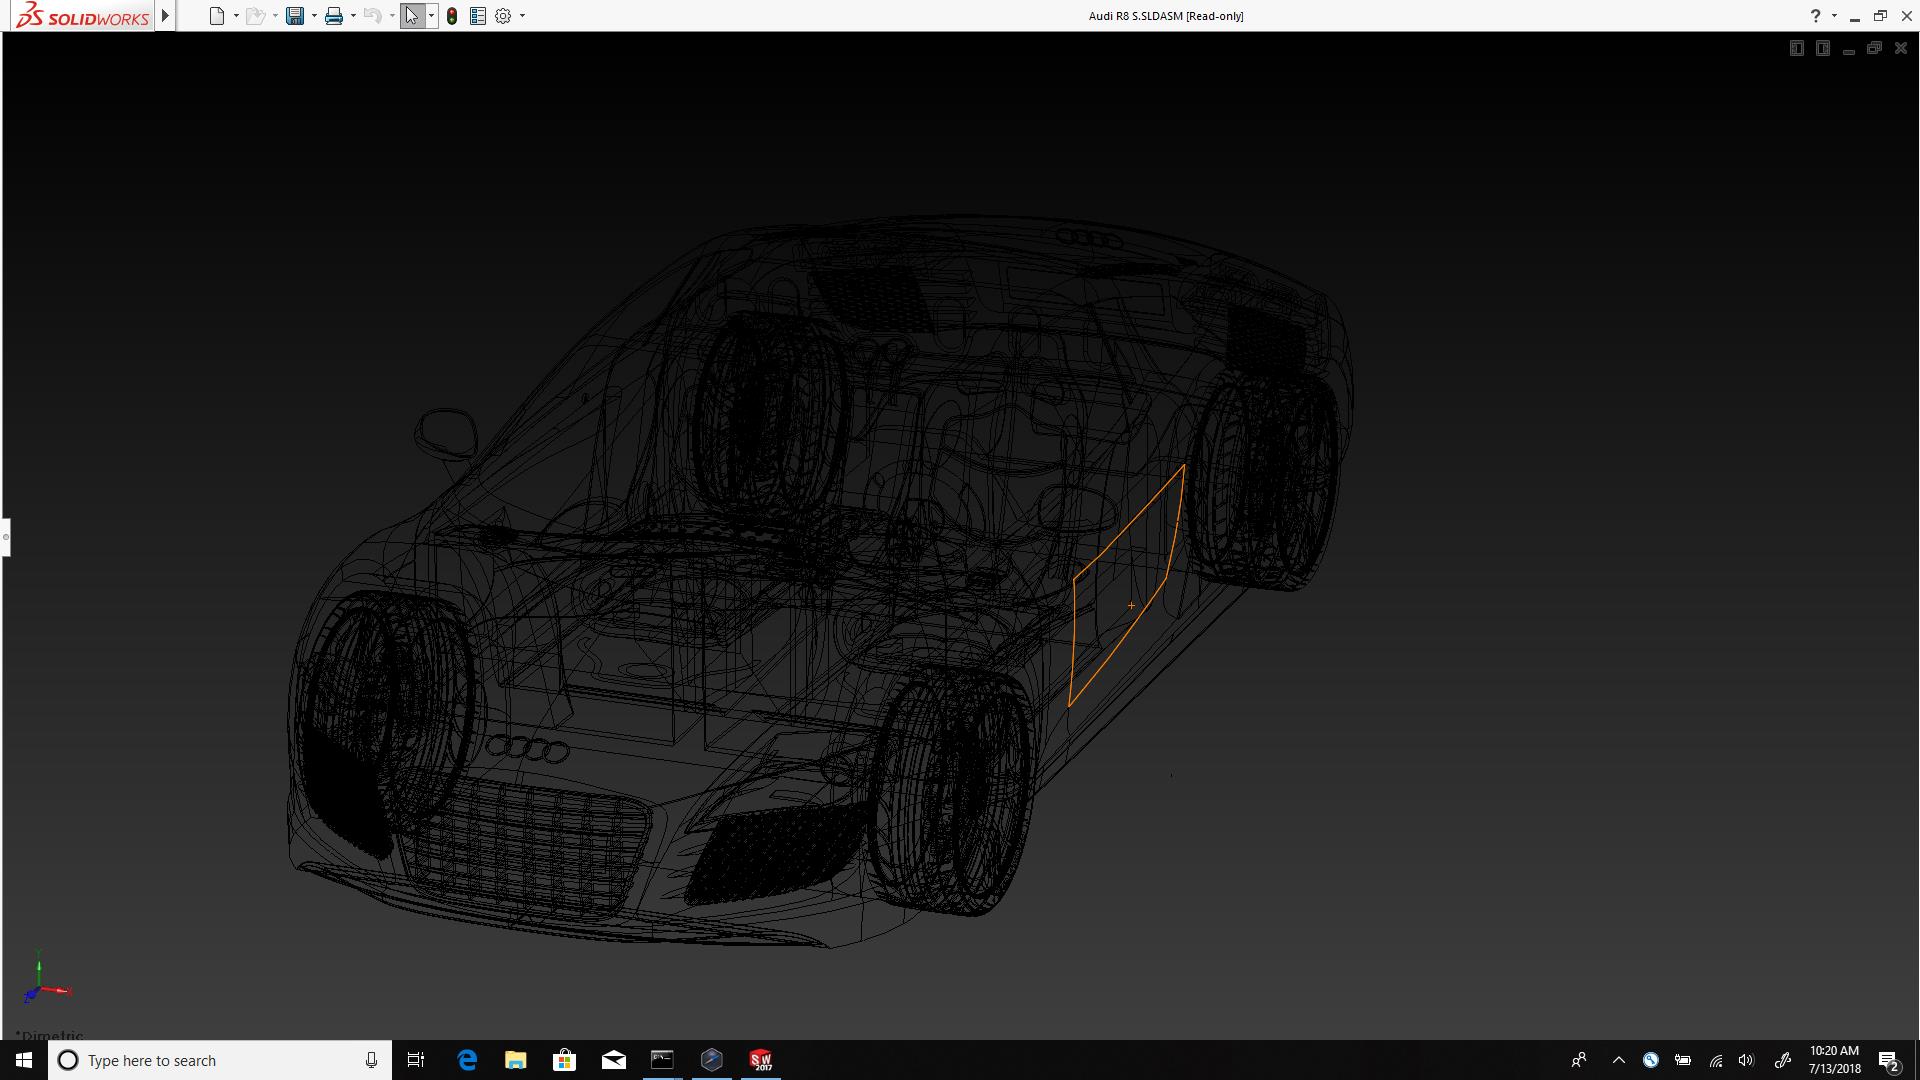Activate the Select arrow tool

tap(412, 16)
